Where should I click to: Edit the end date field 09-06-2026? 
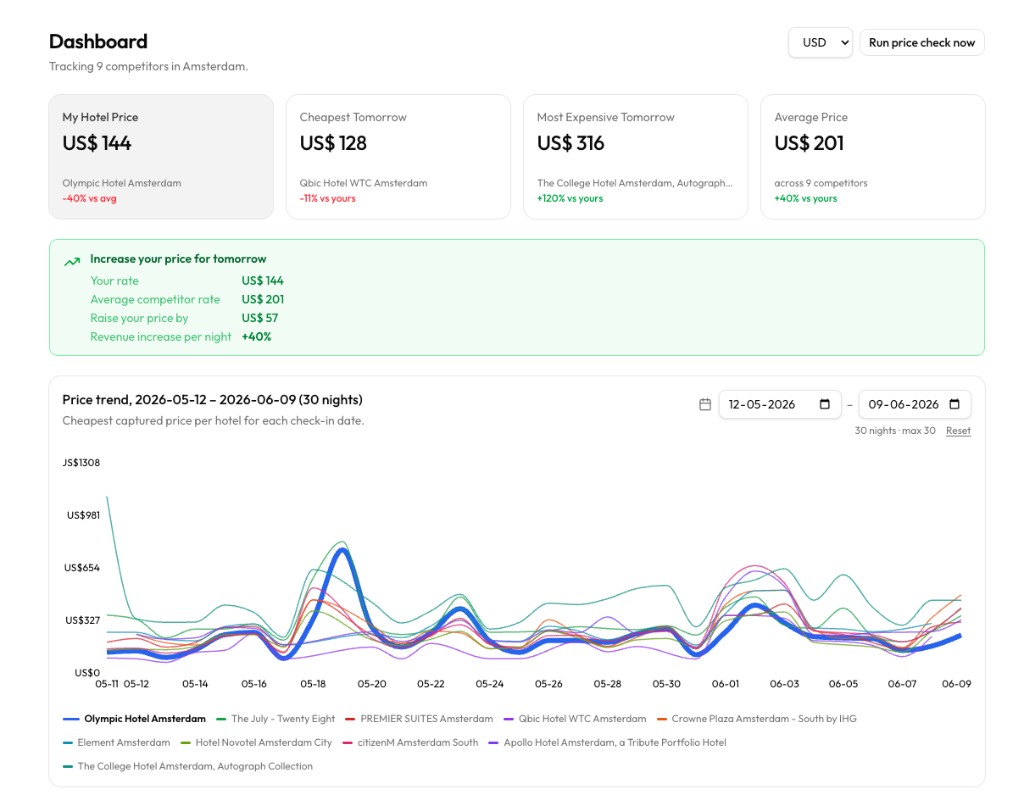click(x=914, y=404)
